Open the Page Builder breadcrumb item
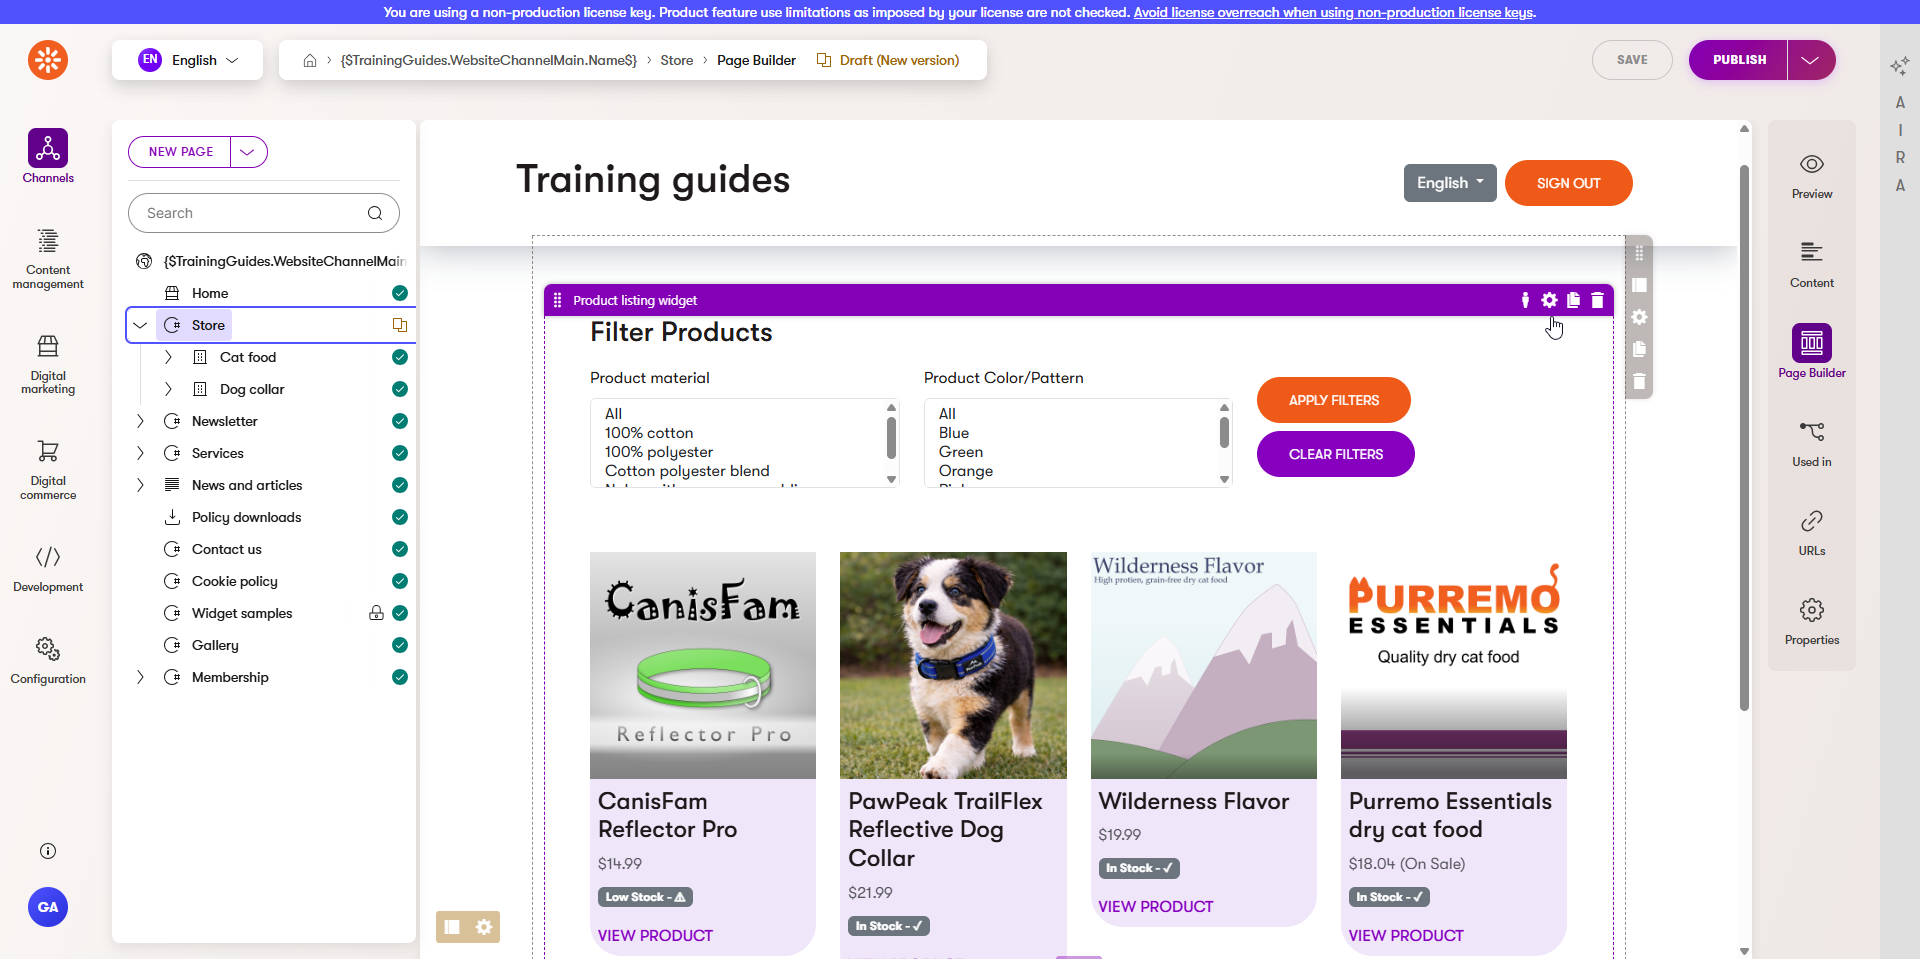 tap(757, 60)
